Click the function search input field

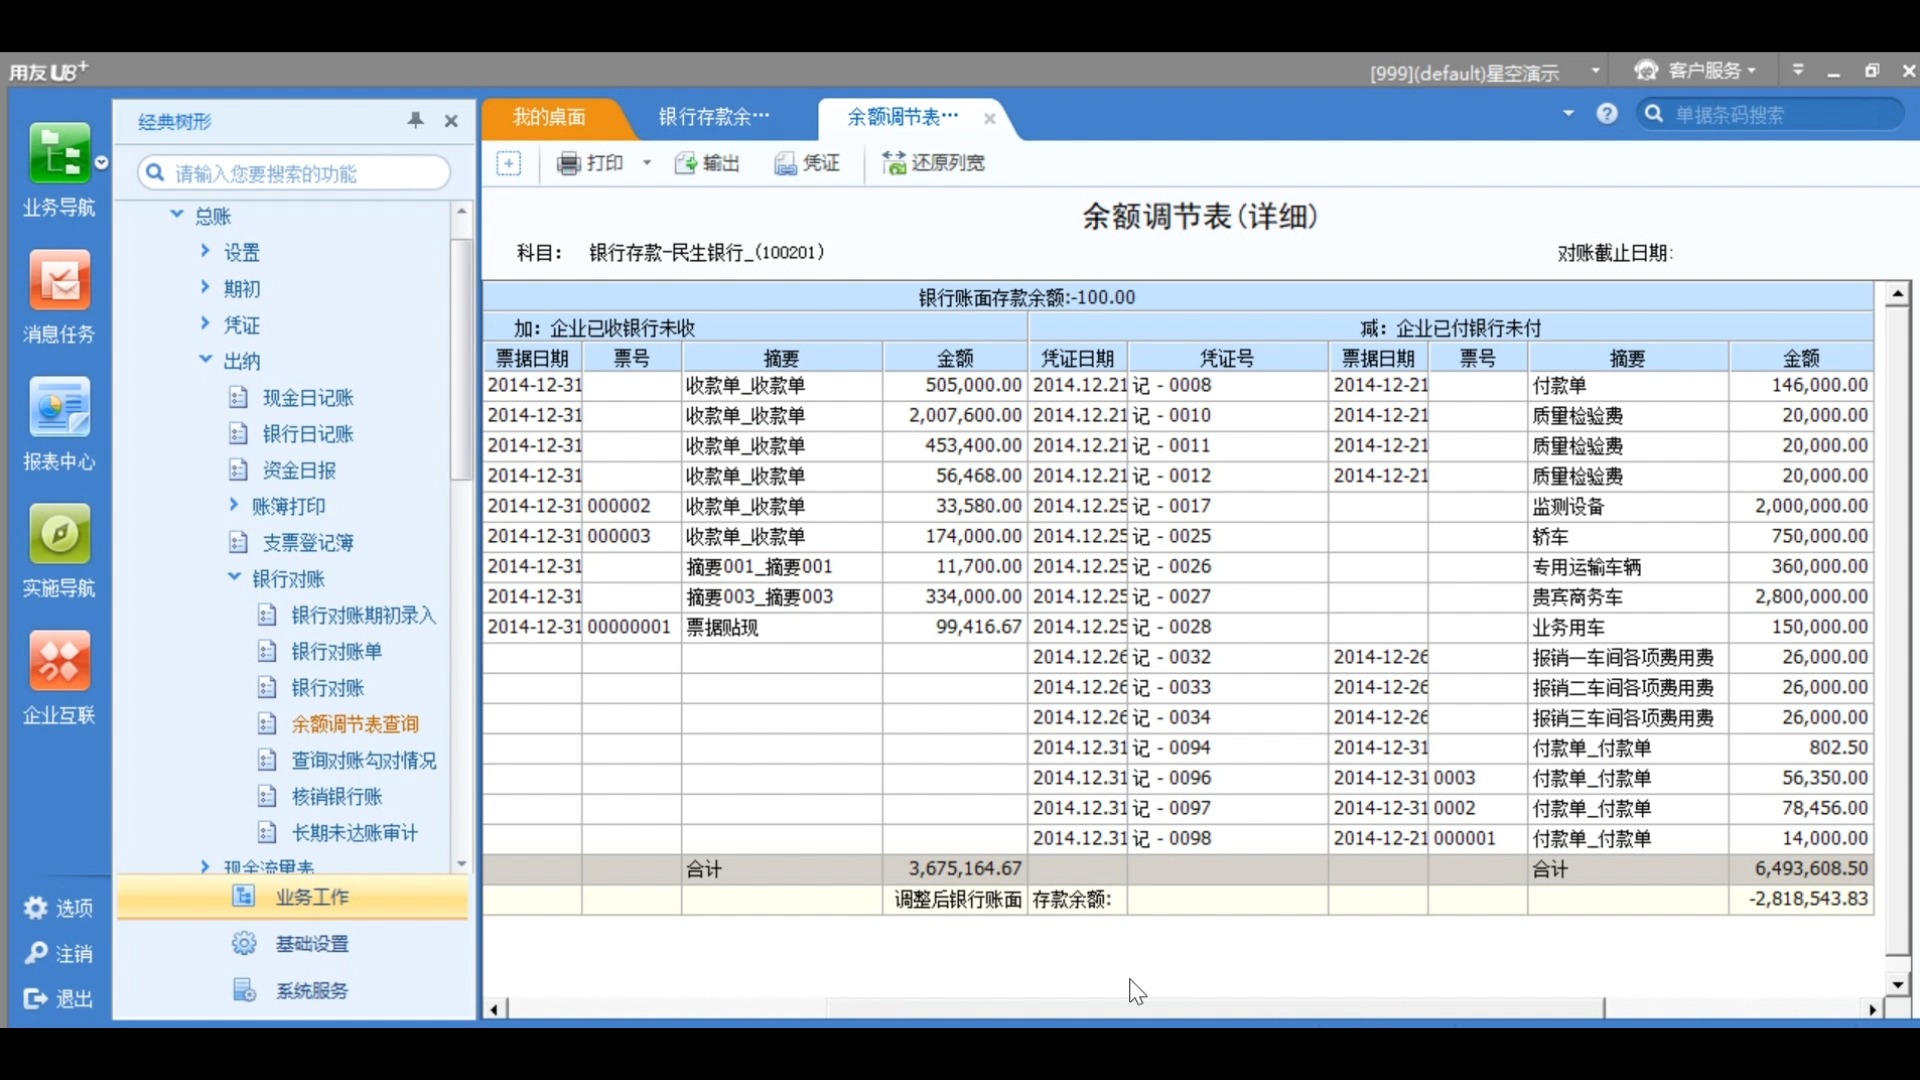click(x=292, y=172)
